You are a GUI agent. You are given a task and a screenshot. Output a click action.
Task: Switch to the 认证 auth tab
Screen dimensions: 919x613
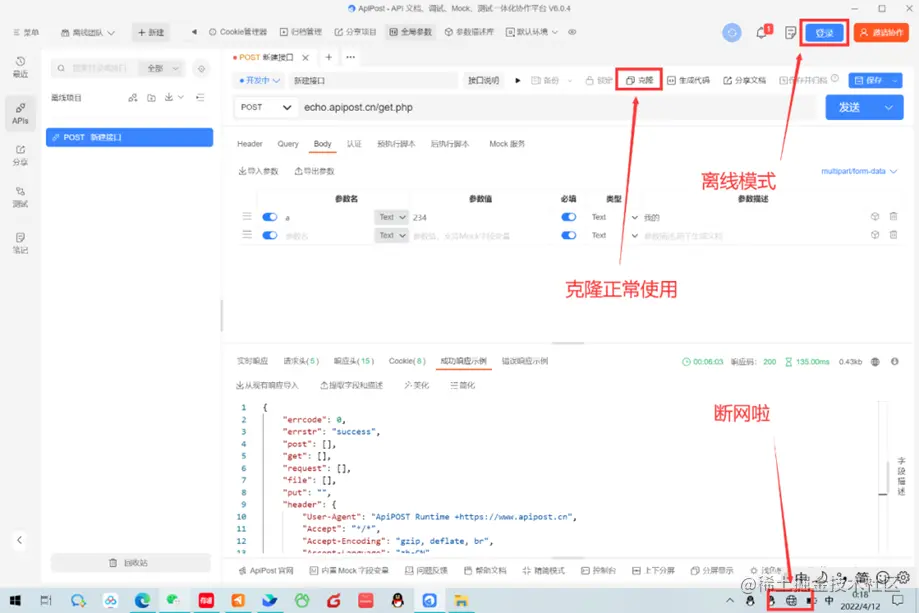pos(354,144)
